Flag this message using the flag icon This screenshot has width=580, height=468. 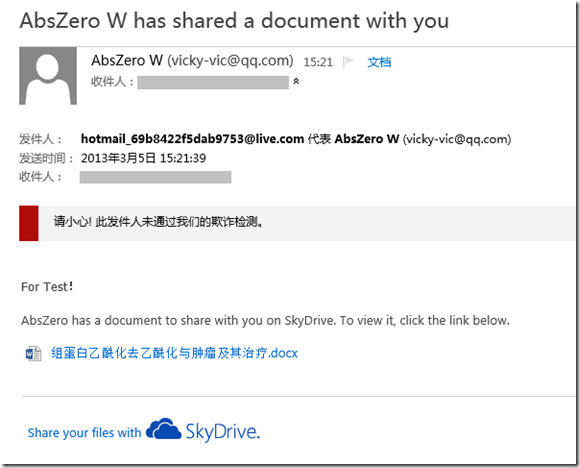coord(348,62)
